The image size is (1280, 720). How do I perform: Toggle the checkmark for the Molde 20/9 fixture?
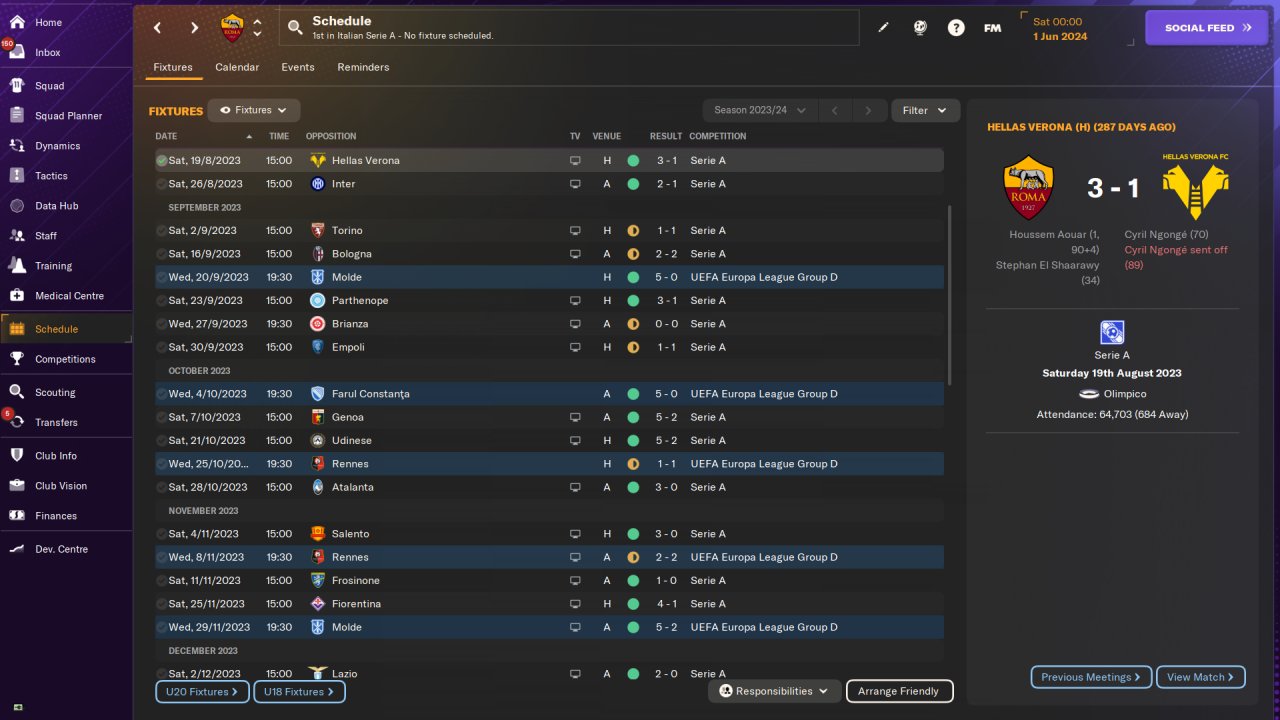(161, 277)
